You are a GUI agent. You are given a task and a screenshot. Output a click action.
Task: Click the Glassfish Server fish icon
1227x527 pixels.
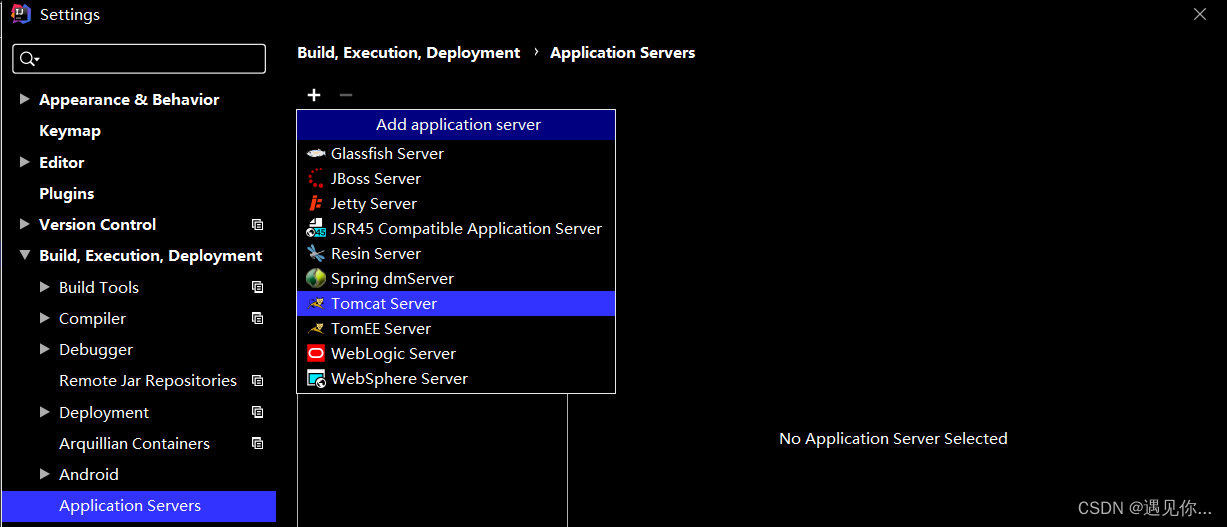click(316, 154)
